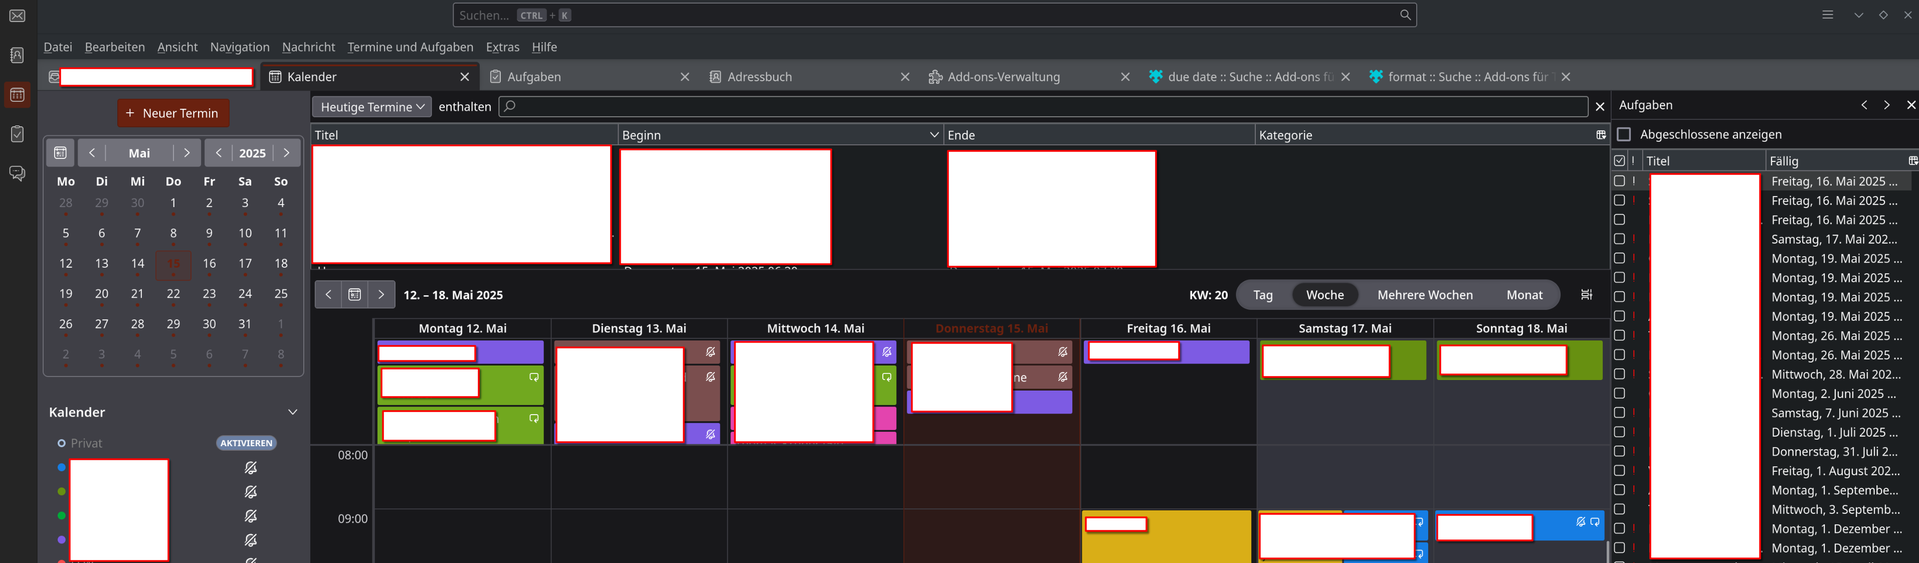Click the go-to-today icon in the mini calendar
Image resolution: width=1919 pixels, height=563 pixels.
(60, 153)
